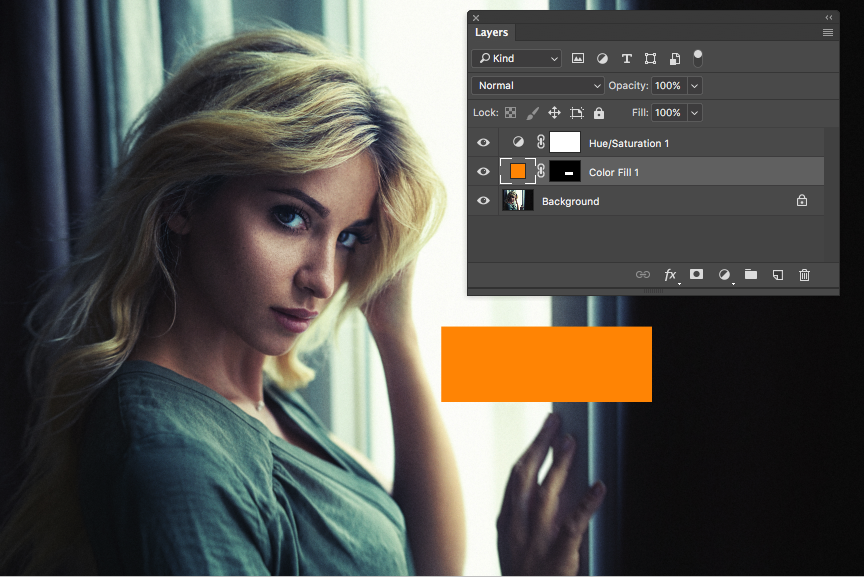
Task: Open the orange Color Fill 1 swatch
Action: (x=518, y=171)
